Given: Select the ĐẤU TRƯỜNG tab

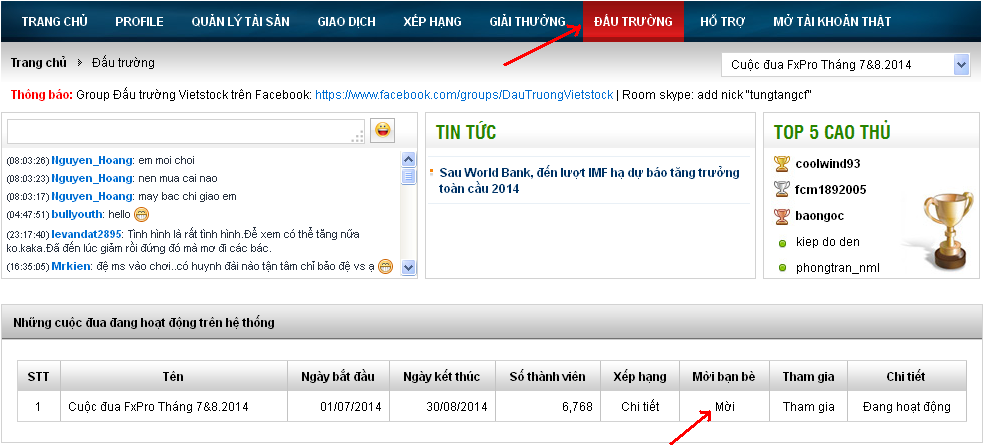Looking at the screenshot, I should pyautogui.click(x=633, y=21).
